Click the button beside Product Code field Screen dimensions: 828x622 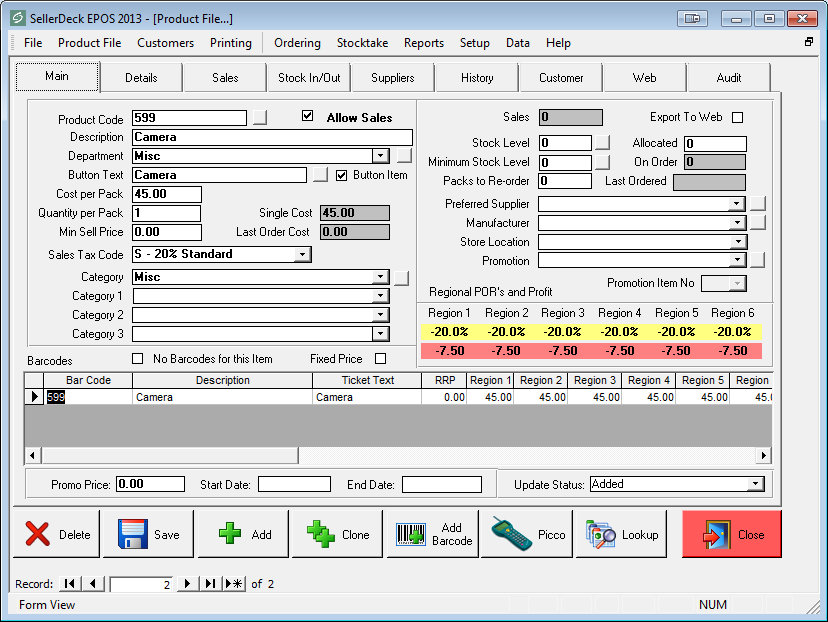tap(260, 118)
